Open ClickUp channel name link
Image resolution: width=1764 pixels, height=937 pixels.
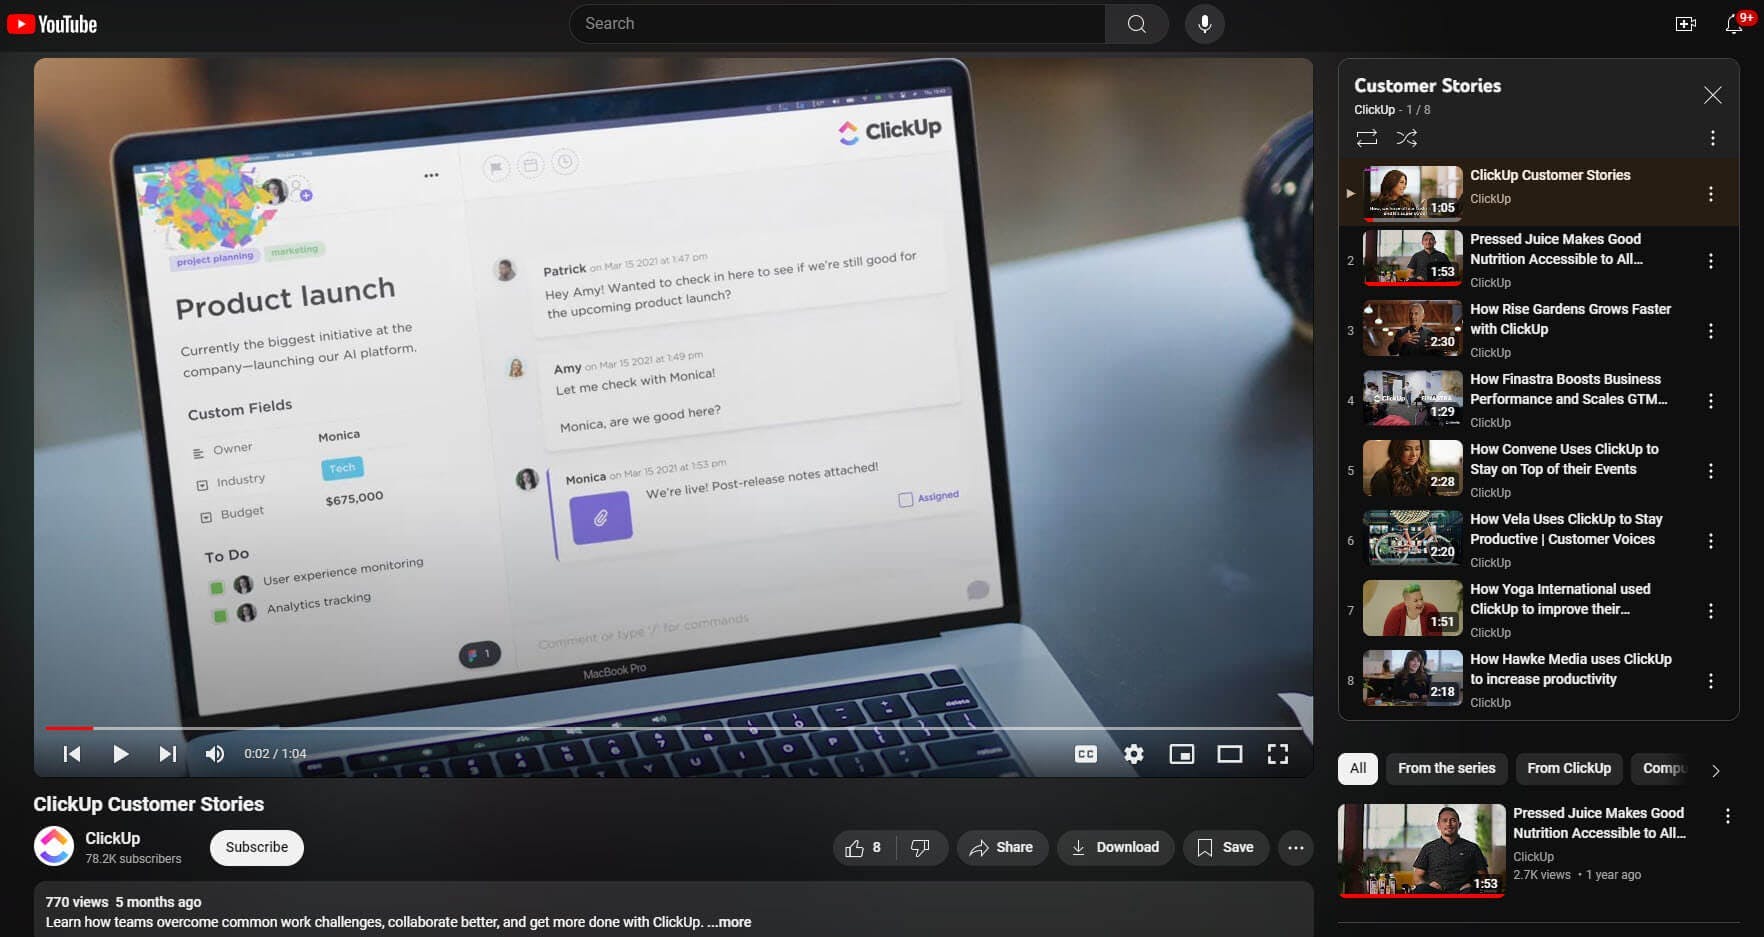(112, 838)
